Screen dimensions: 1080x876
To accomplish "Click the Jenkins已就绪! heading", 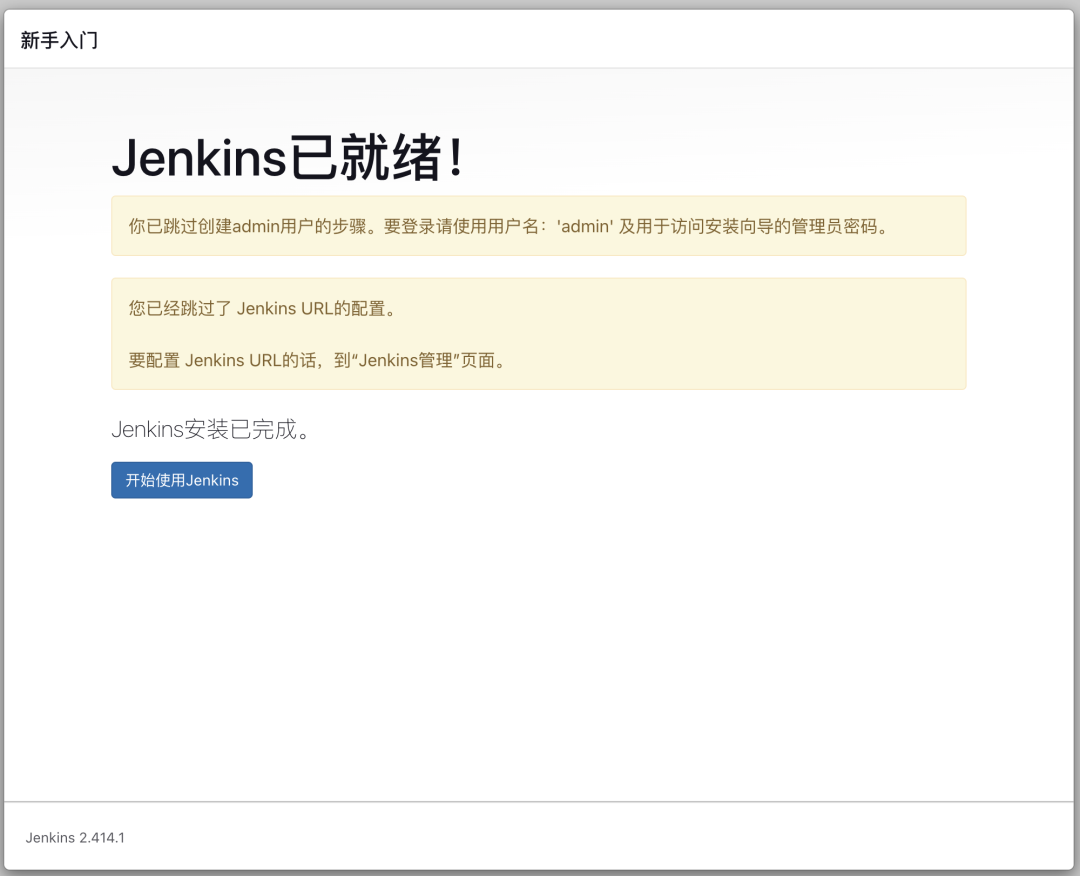I will pos(288,158).
